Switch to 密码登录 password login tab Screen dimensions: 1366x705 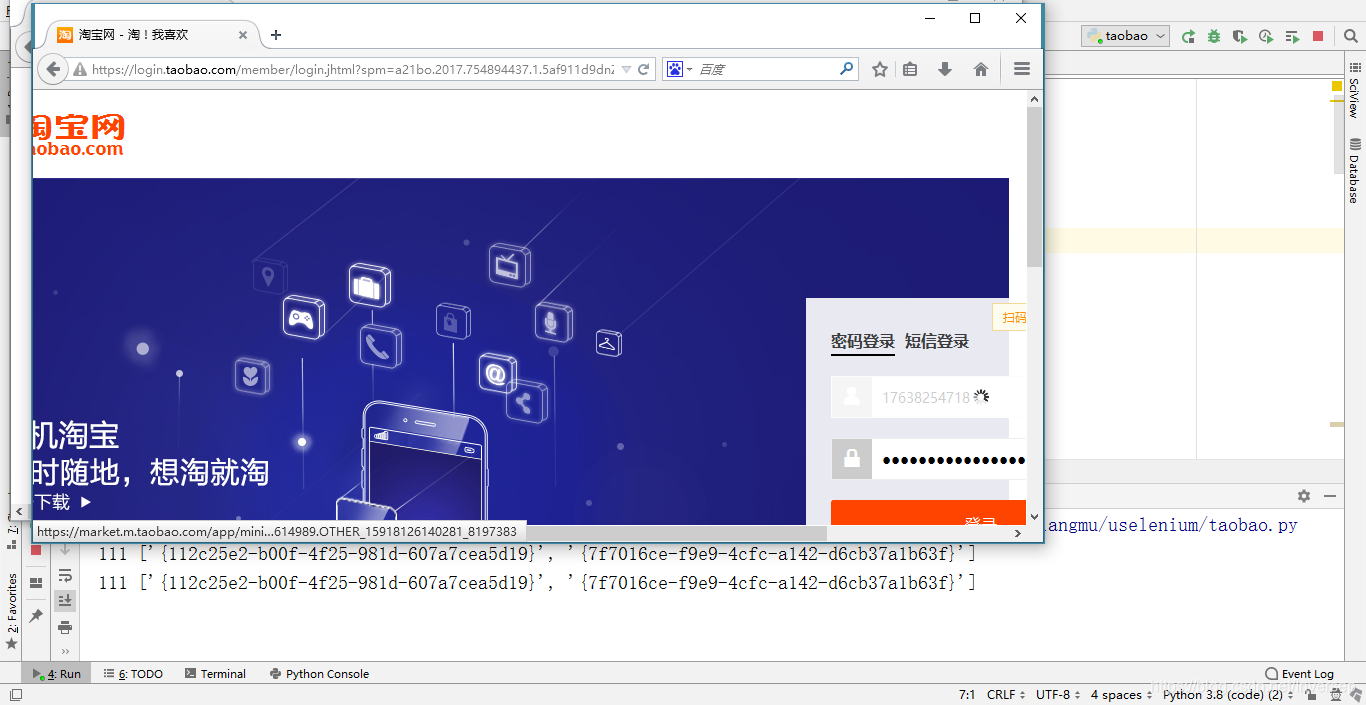[863, 341]
